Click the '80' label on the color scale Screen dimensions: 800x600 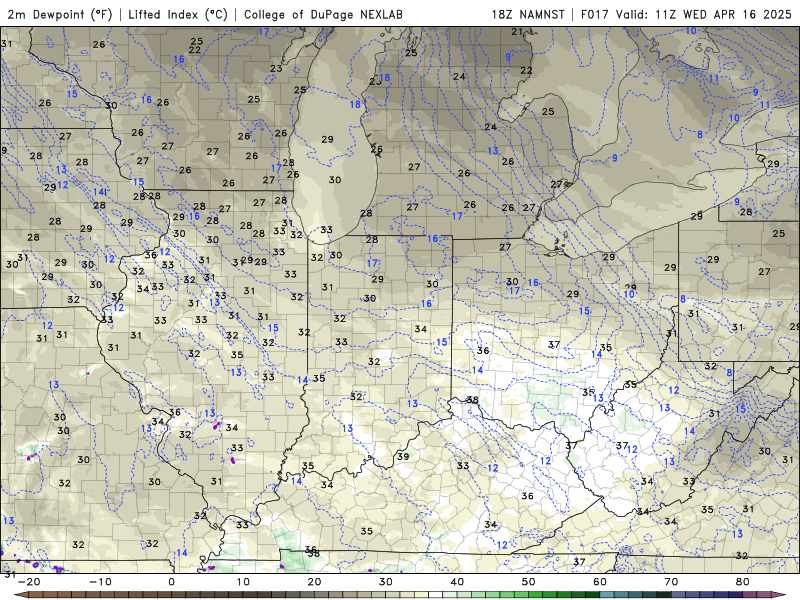pos(743,582)
